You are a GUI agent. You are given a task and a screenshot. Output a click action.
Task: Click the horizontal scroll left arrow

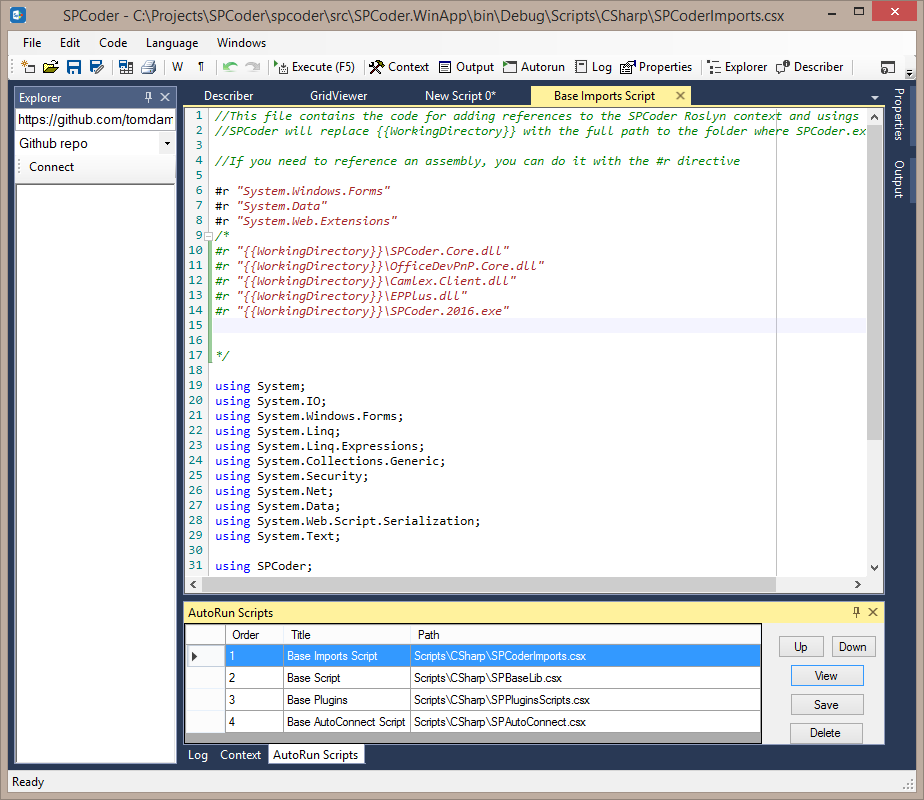tap(193, 584)
